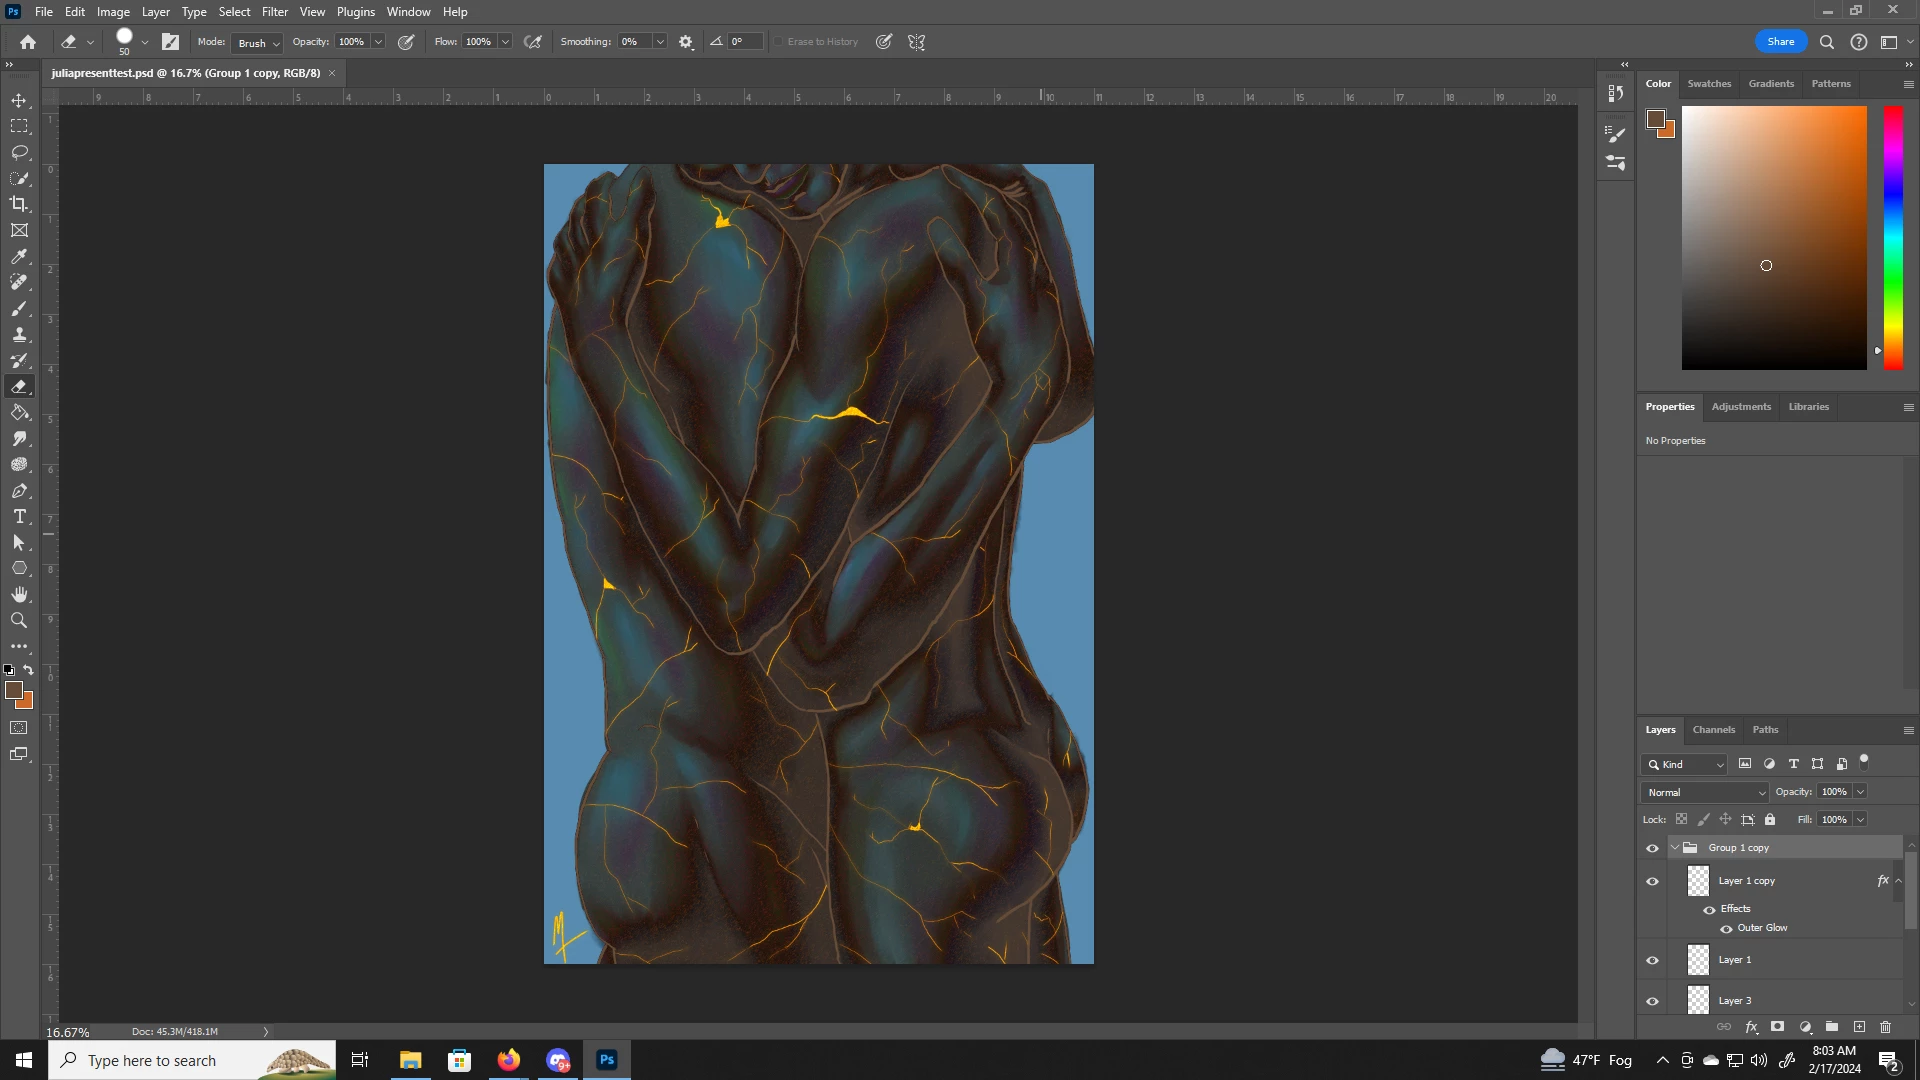This screenshot has height=1080, width=1920.
Task: Click the Share button
Action: pyautogui.click(x=1780, y=42)
